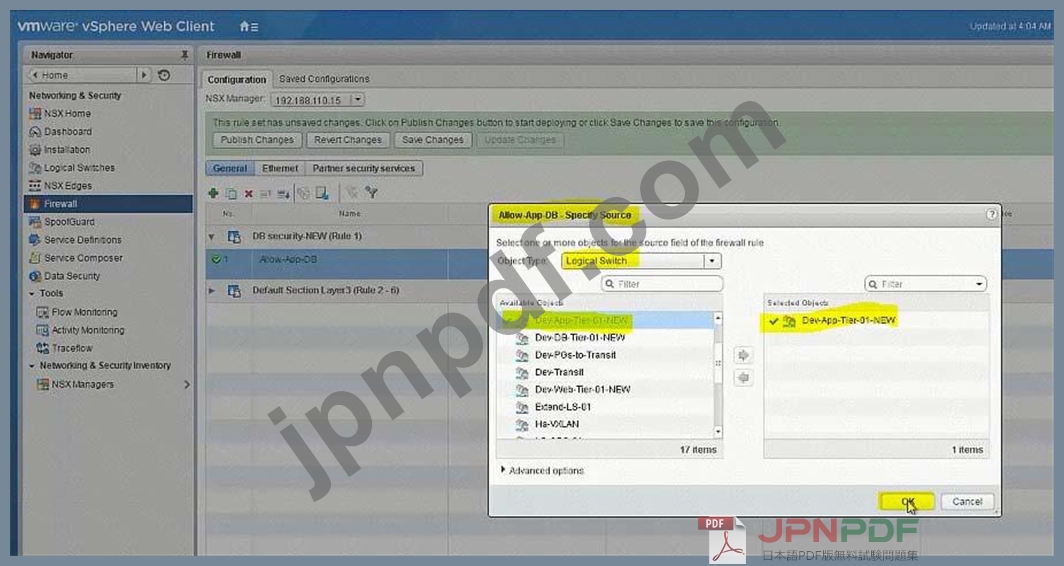Open Logical Switches in navigator

(79, 168)
